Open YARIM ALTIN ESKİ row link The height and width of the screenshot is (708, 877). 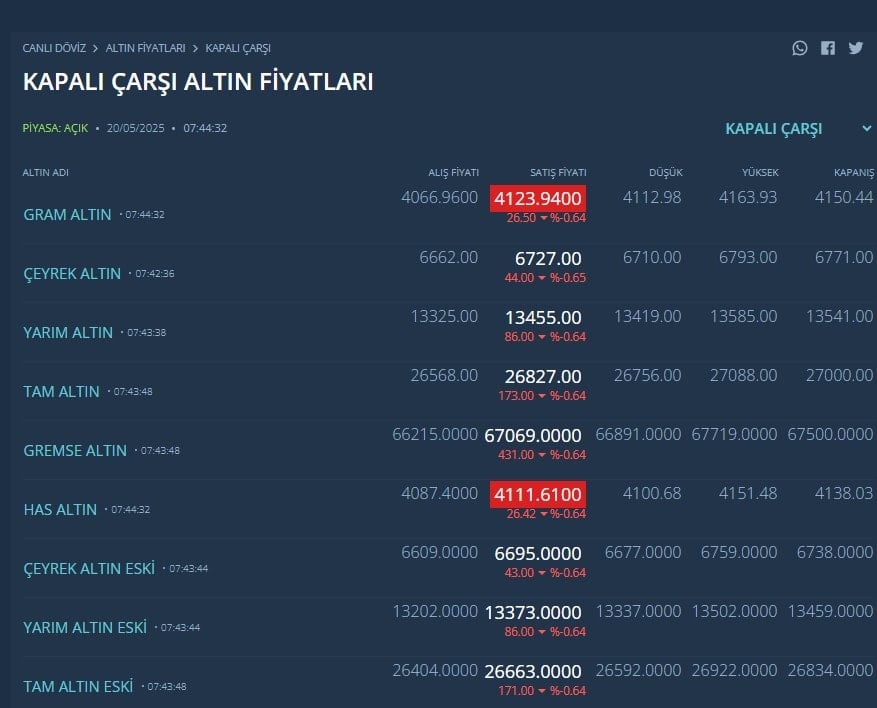(85, 627)
